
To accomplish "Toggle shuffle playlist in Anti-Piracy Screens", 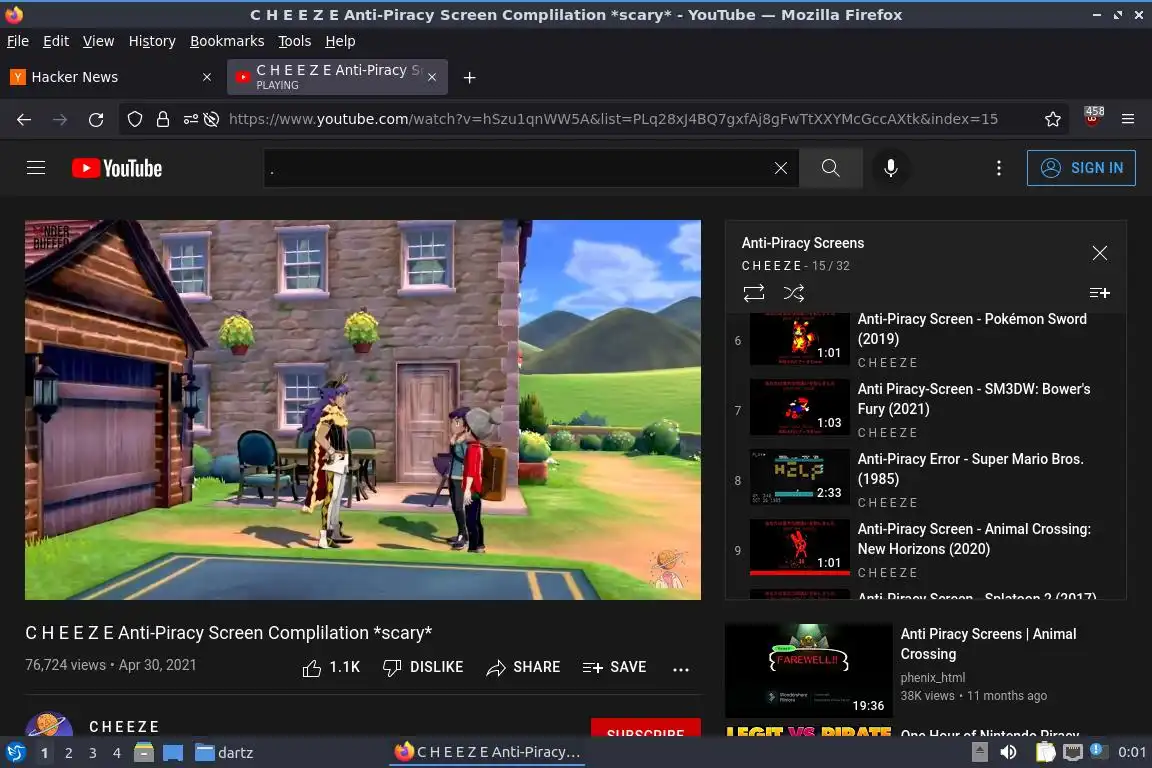I will (793, 293).
